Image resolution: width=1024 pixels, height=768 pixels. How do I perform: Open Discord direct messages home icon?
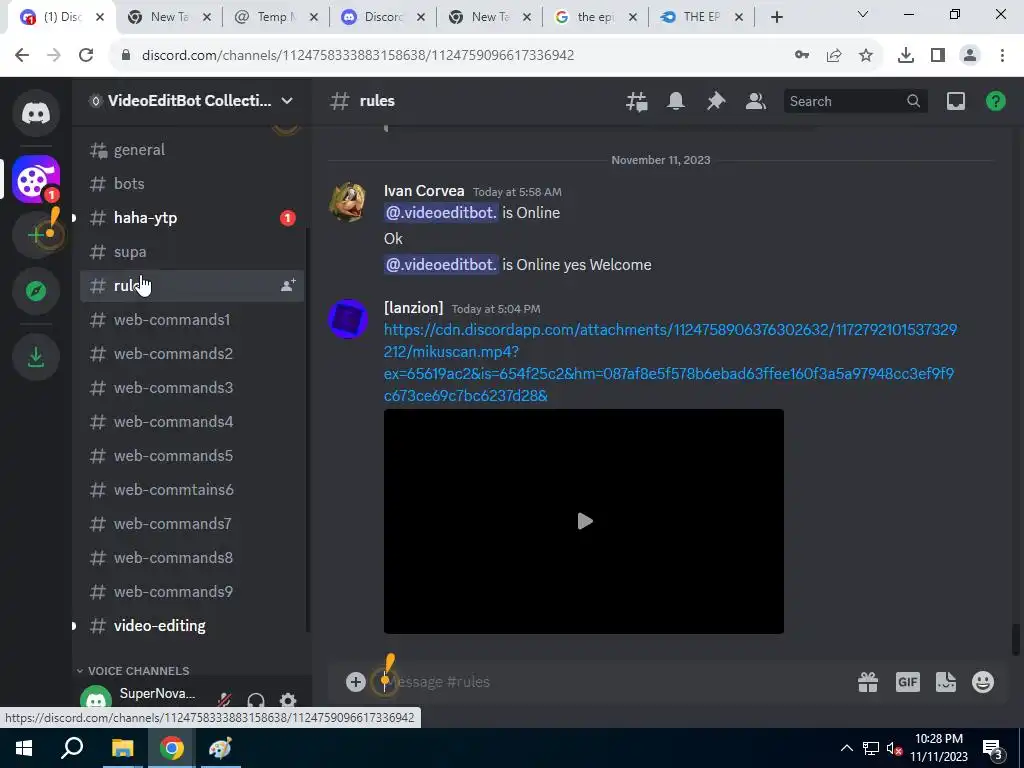pos(36,113)
